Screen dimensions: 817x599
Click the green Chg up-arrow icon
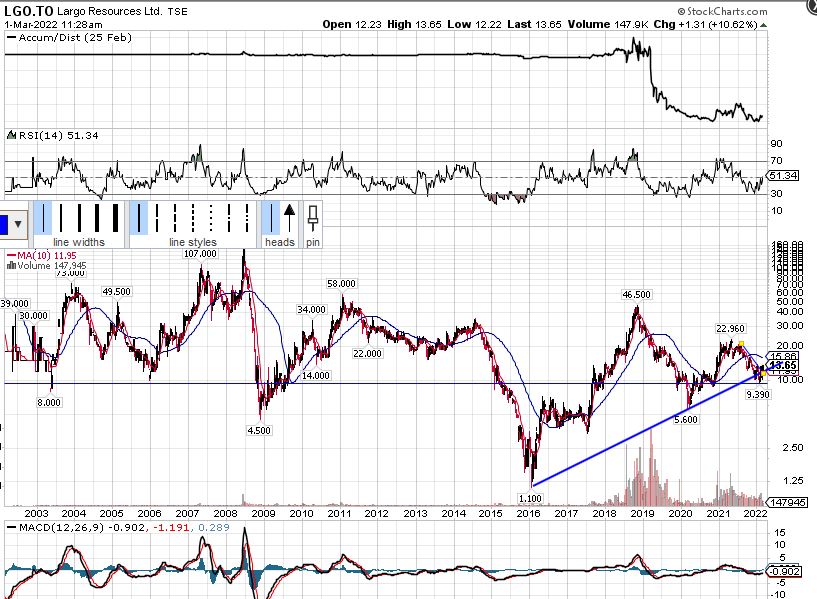tap(763, 25)
